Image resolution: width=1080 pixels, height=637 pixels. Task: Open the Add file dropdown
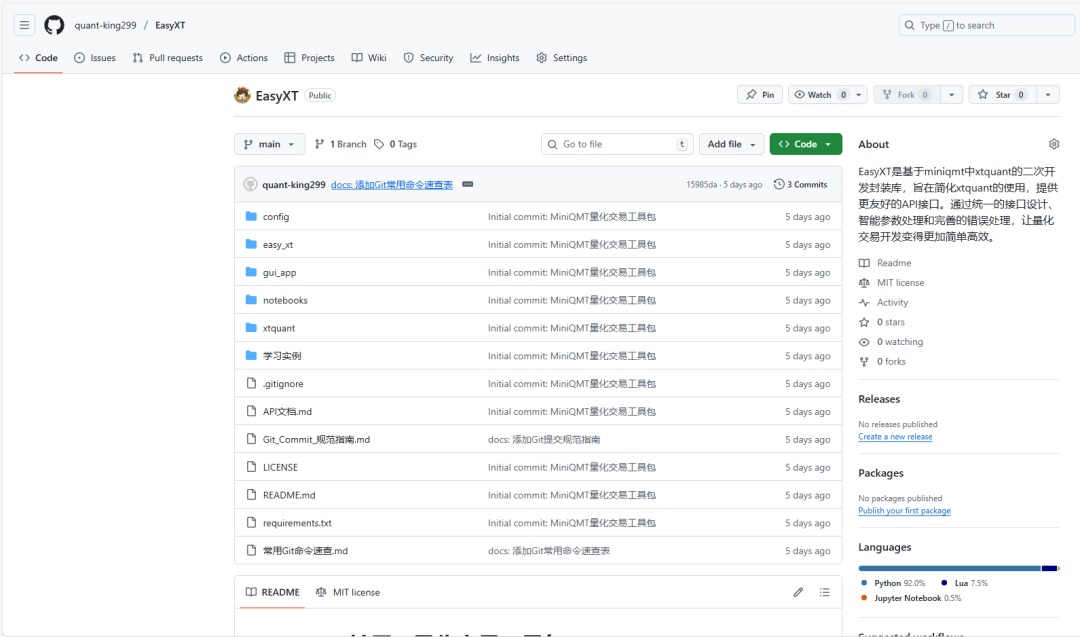click(x=731, y=144)
